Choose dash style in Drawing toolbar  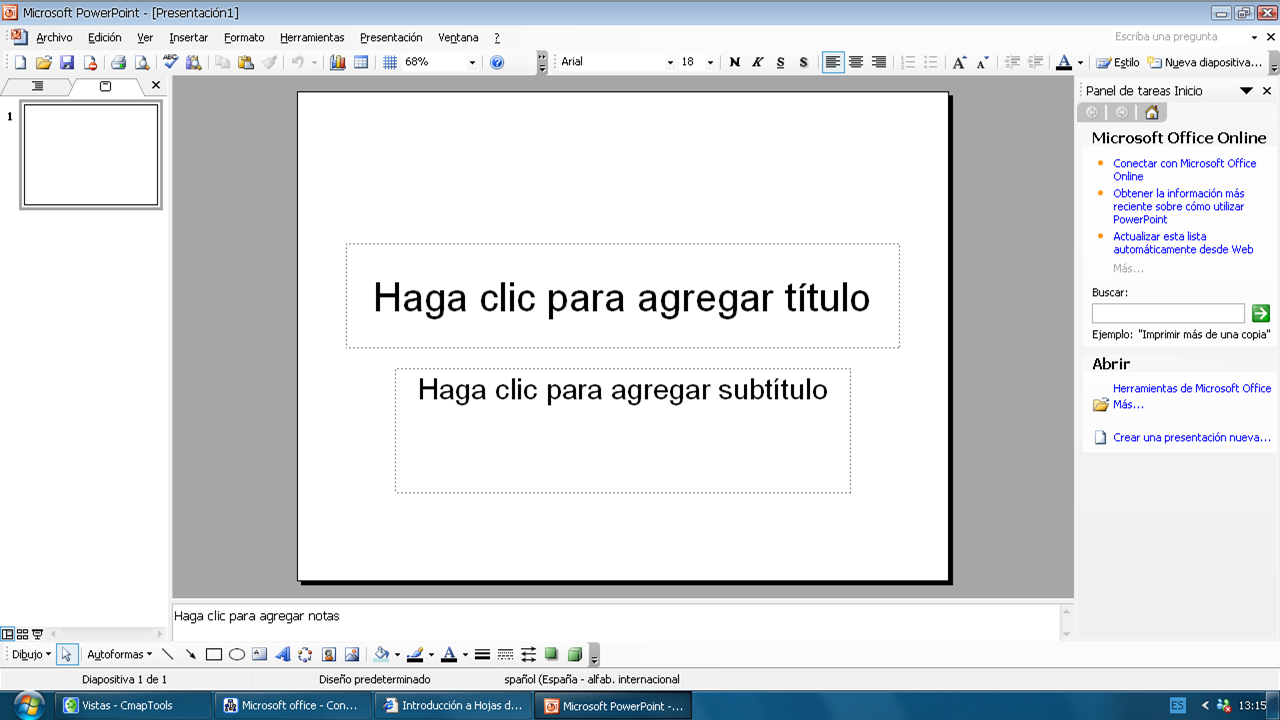tap(505, 655)
